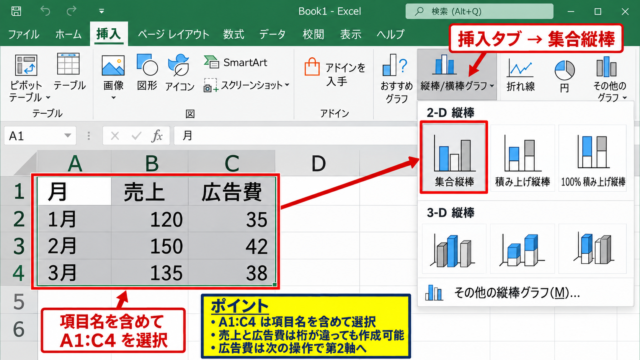The image size is (640, 360).
Task: Open the 図形 shapes gallery
Action: tap(147, 72)
